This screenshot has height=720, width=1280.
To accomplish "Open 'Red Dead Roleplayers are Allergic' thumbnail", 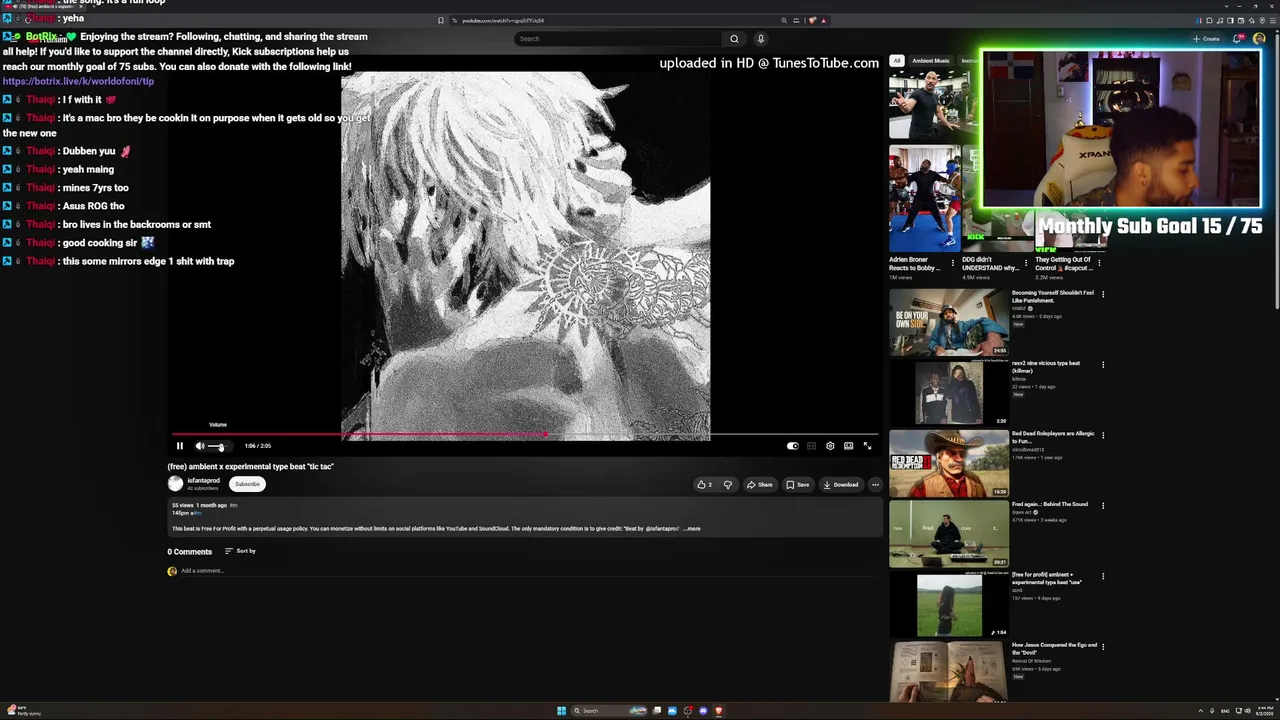I will [949, 464].
